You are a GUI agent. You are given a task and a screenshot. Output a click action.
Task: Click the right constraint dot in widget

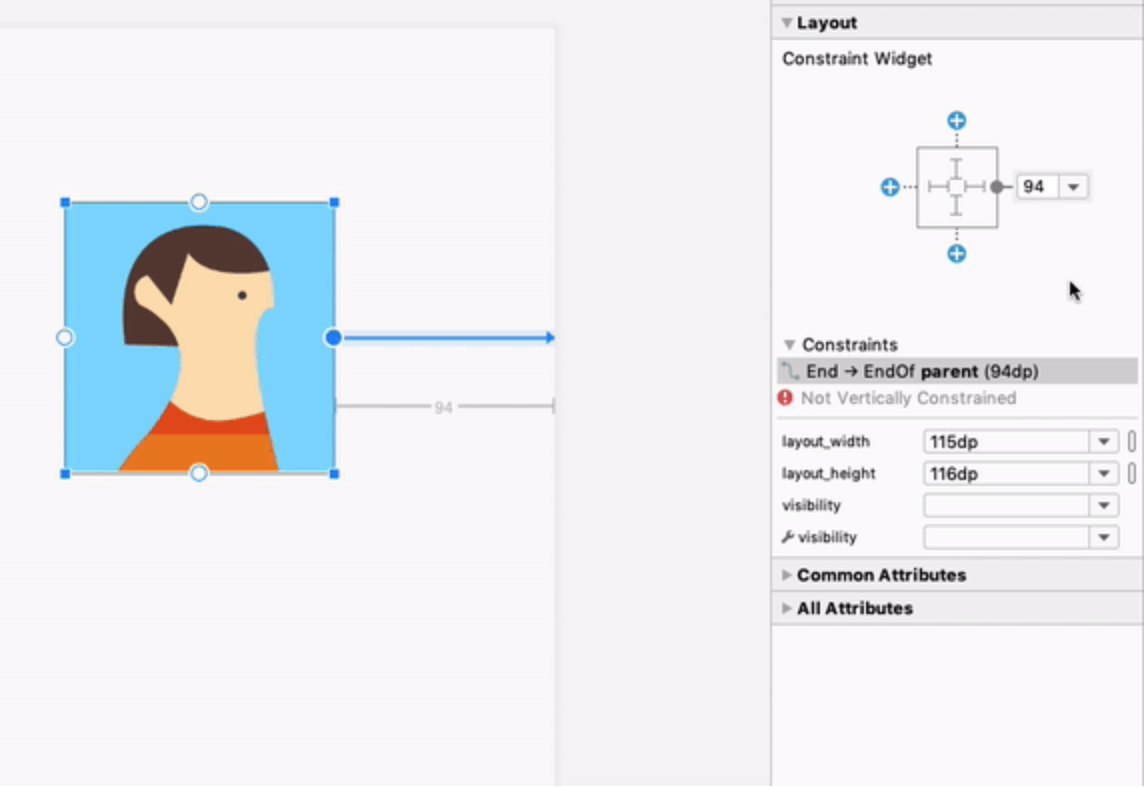coord(996,187)
